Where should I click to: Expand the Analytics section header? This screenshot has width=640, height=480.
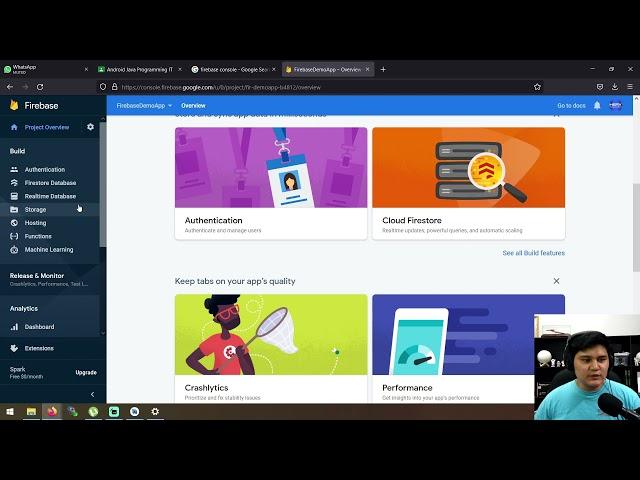click(24, 309)
